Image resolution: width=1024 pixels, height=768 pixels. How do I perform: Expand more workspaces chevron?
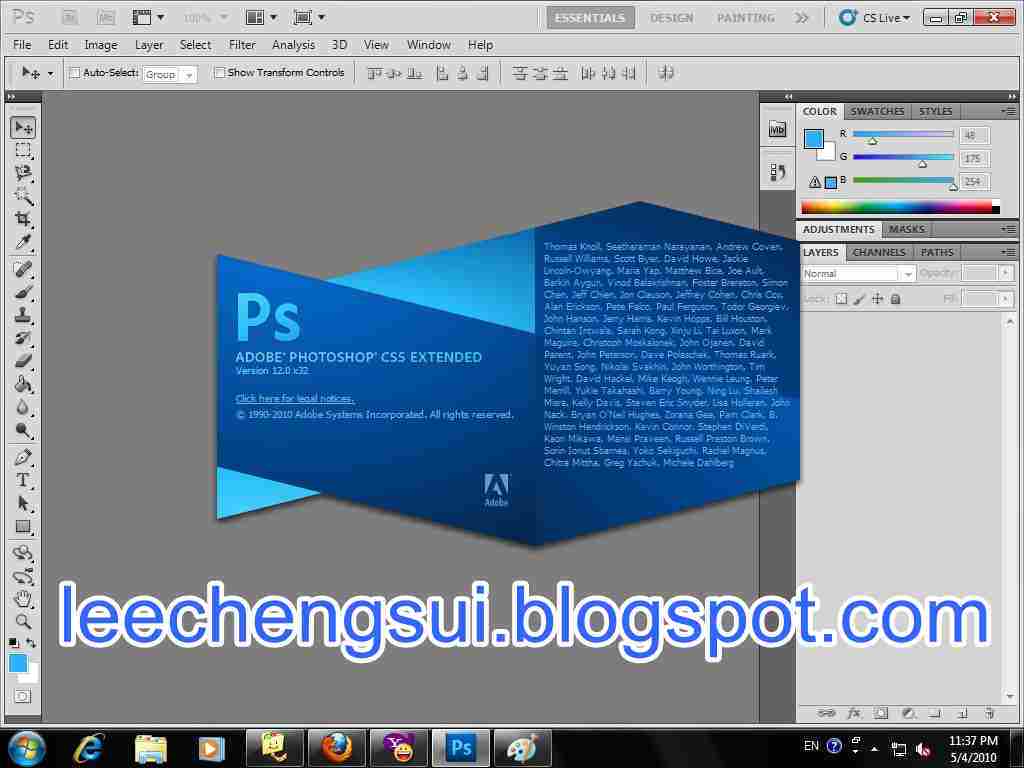coord(802,18)
